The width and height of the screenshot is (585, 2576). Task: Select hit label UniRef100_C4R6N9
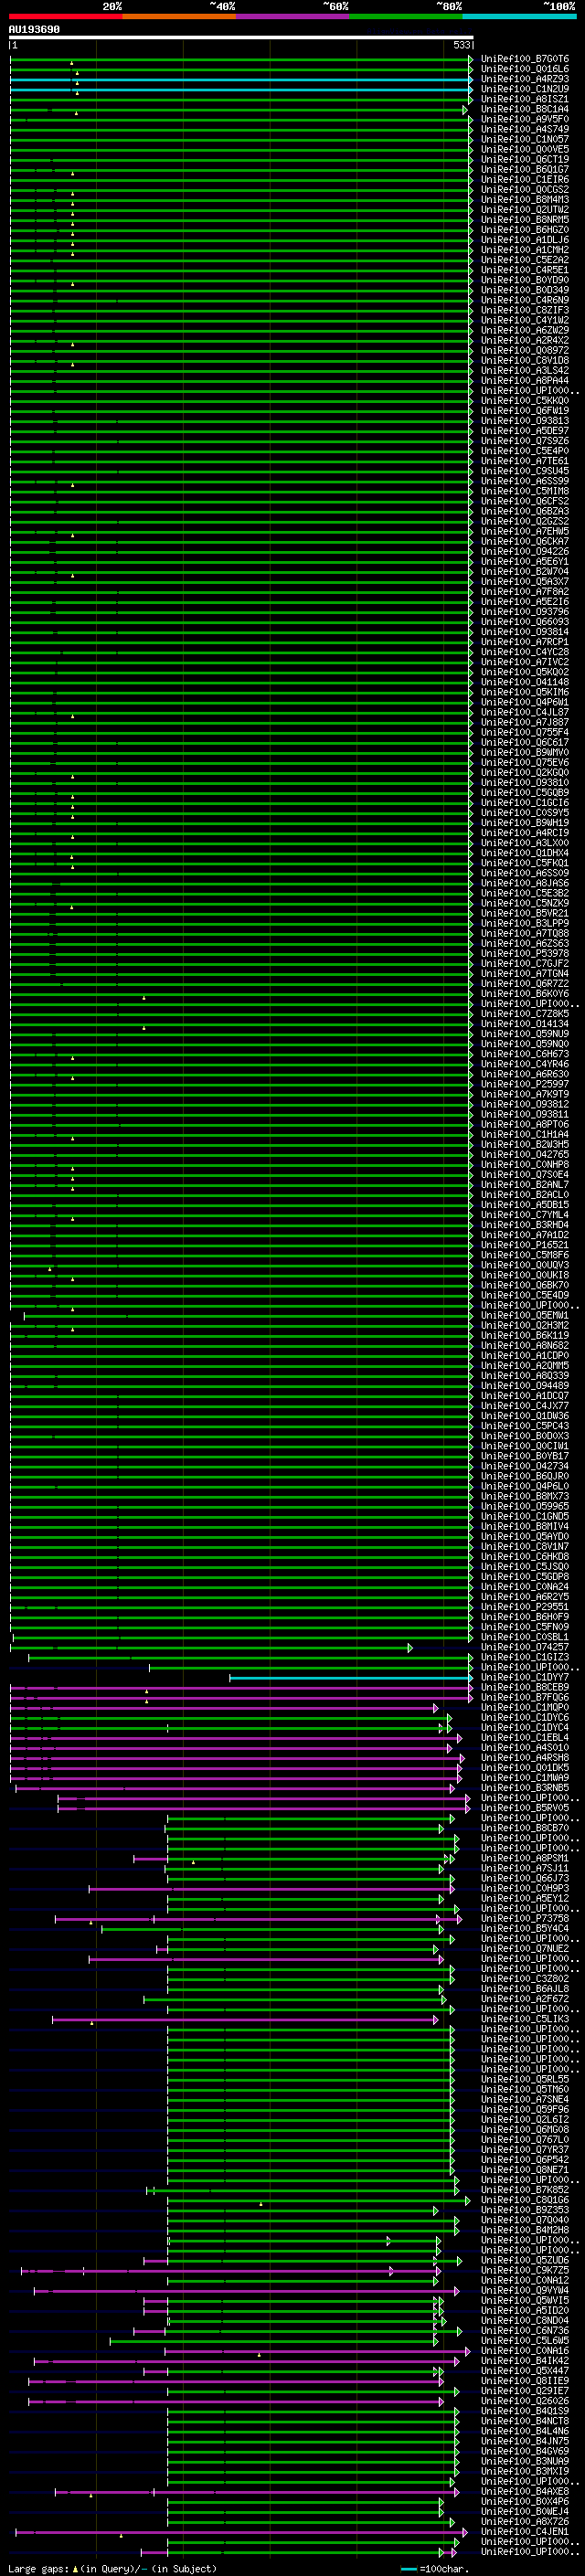[525, 300]
